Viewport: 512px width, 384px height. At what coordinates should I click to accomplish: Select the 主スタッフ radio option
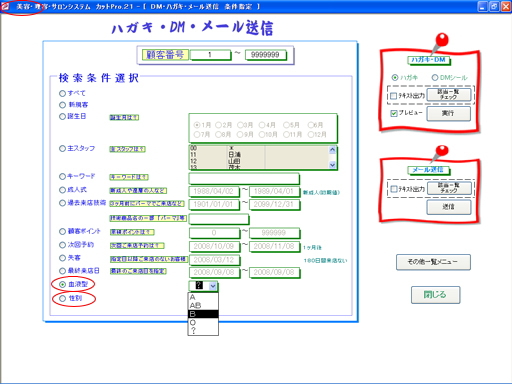click(62, 148)
